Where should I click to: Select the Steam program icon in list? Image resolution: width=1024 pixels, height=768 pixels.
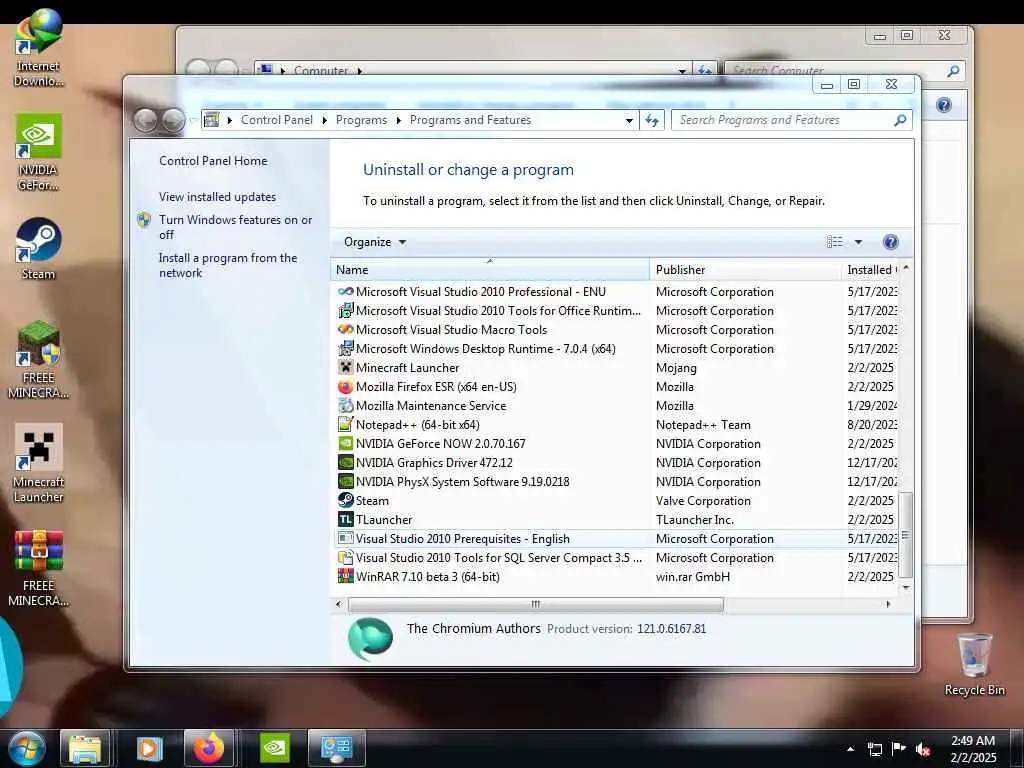345,501
